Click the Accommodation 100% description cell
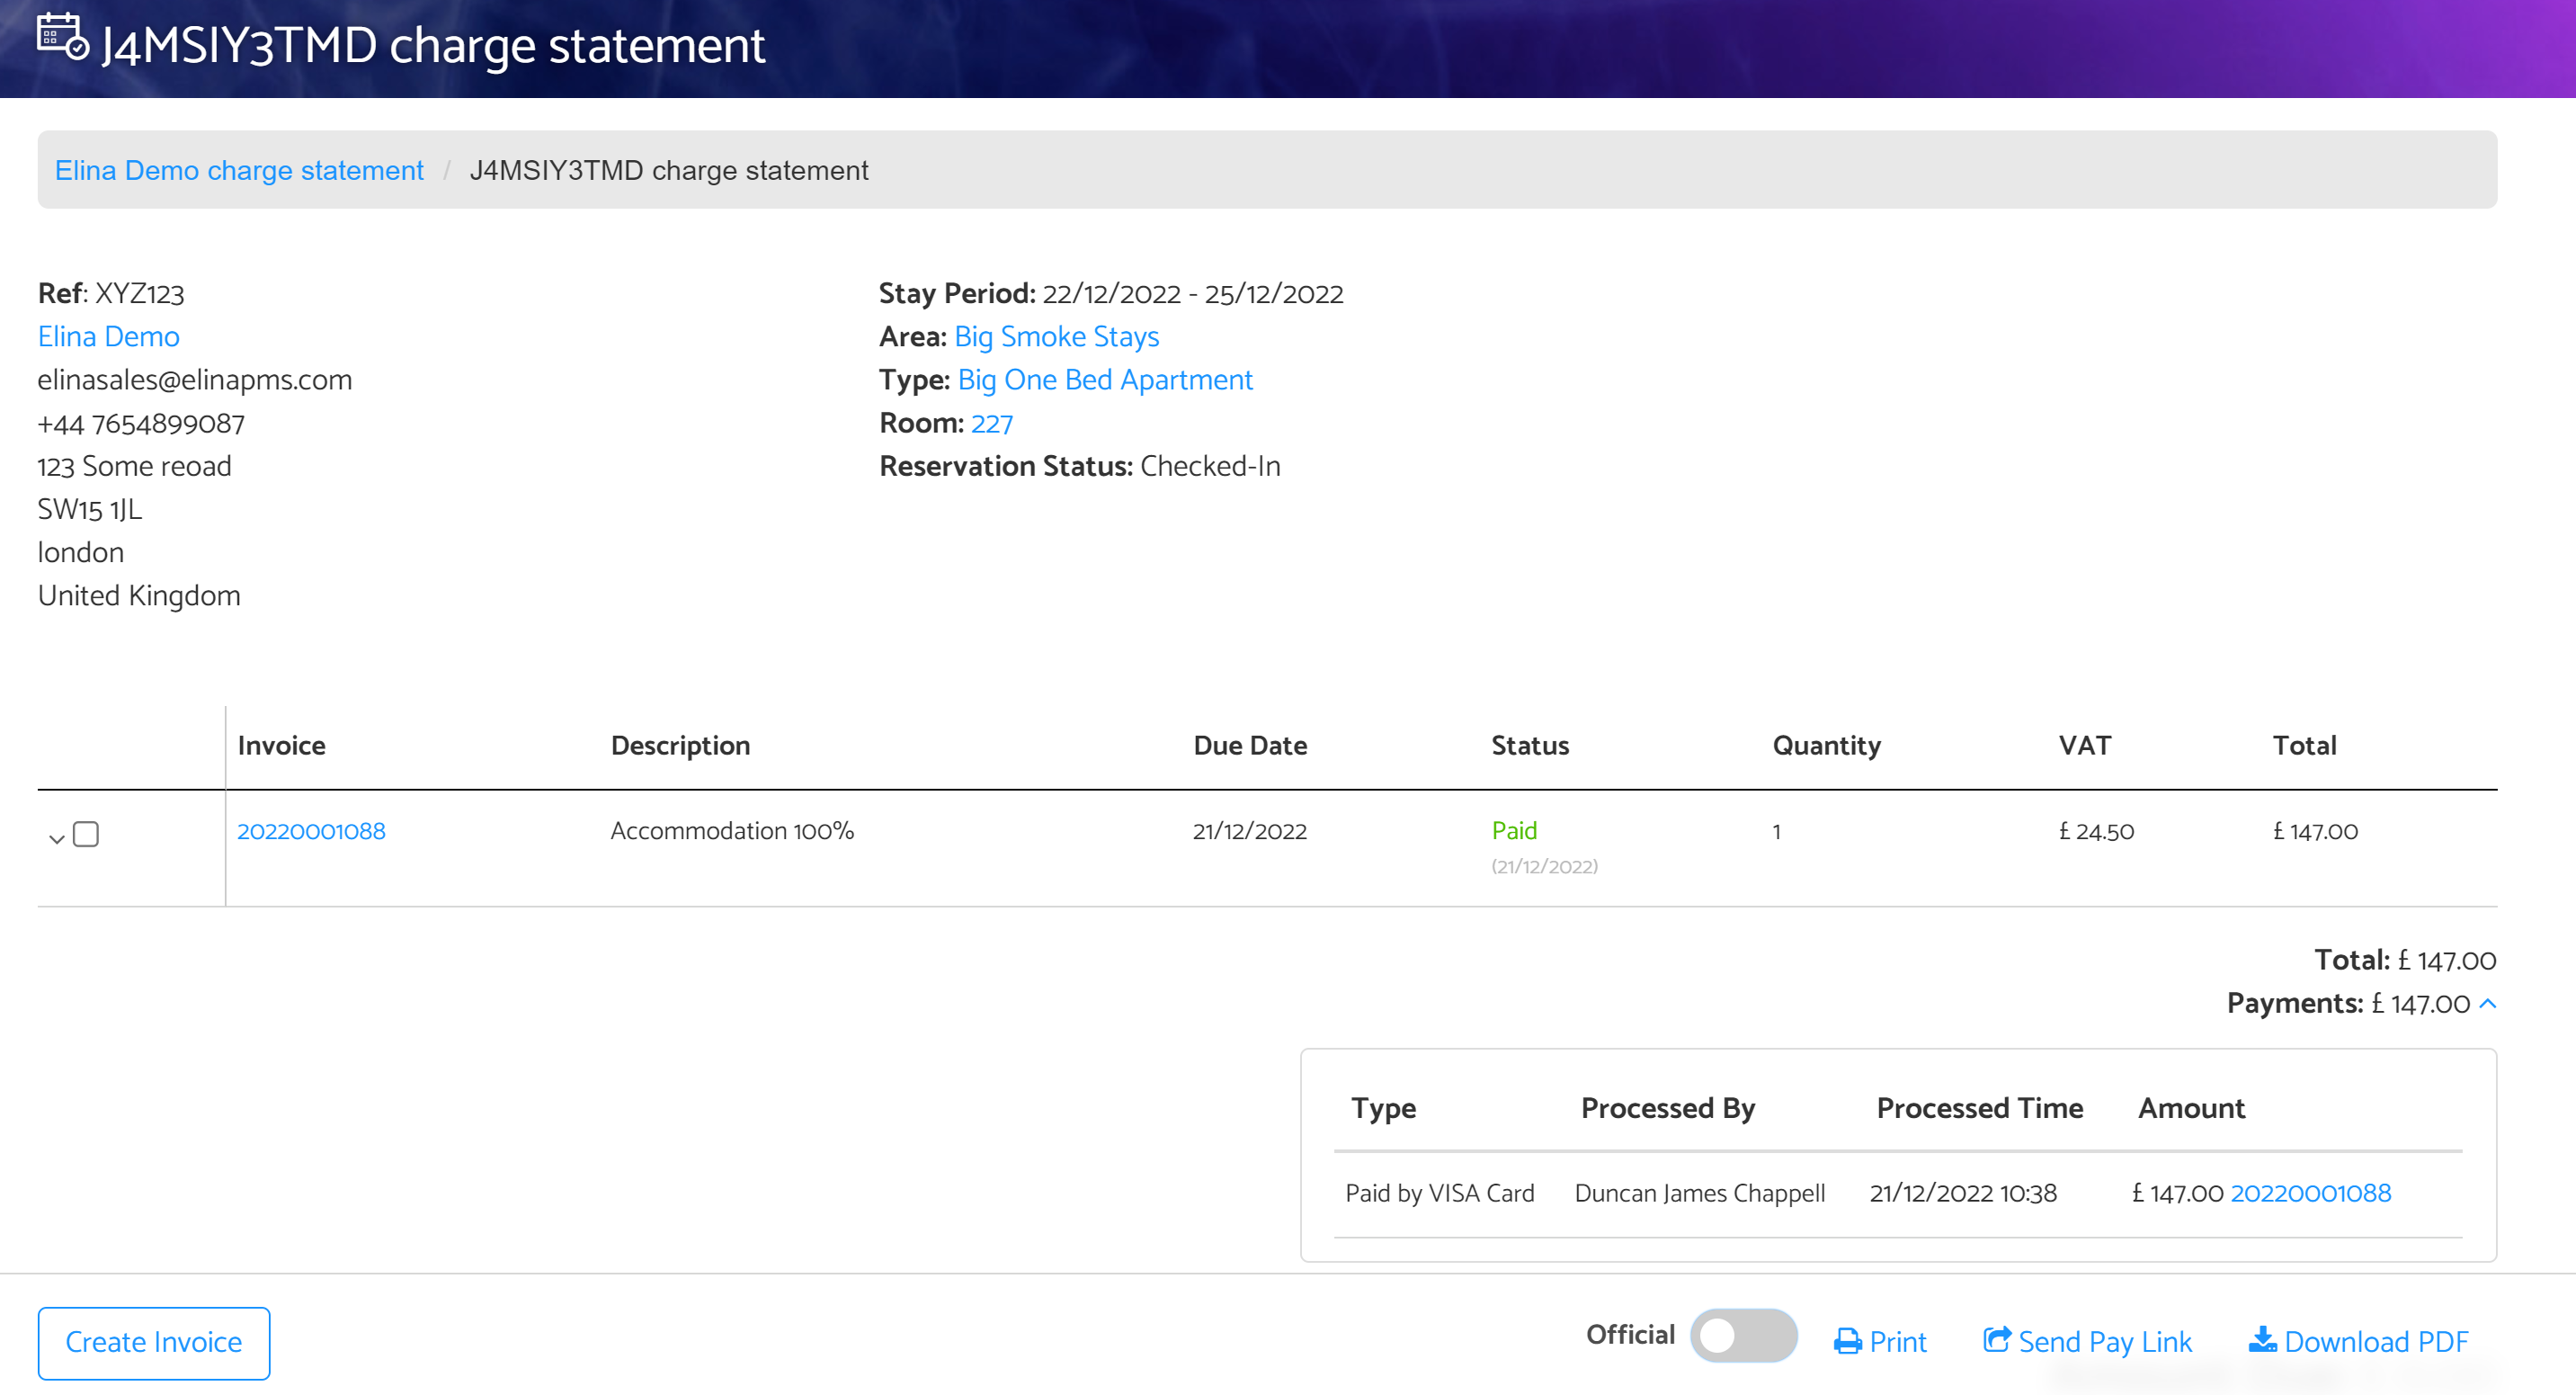This screenshot has height=1395, width=2576. (732, 831)
